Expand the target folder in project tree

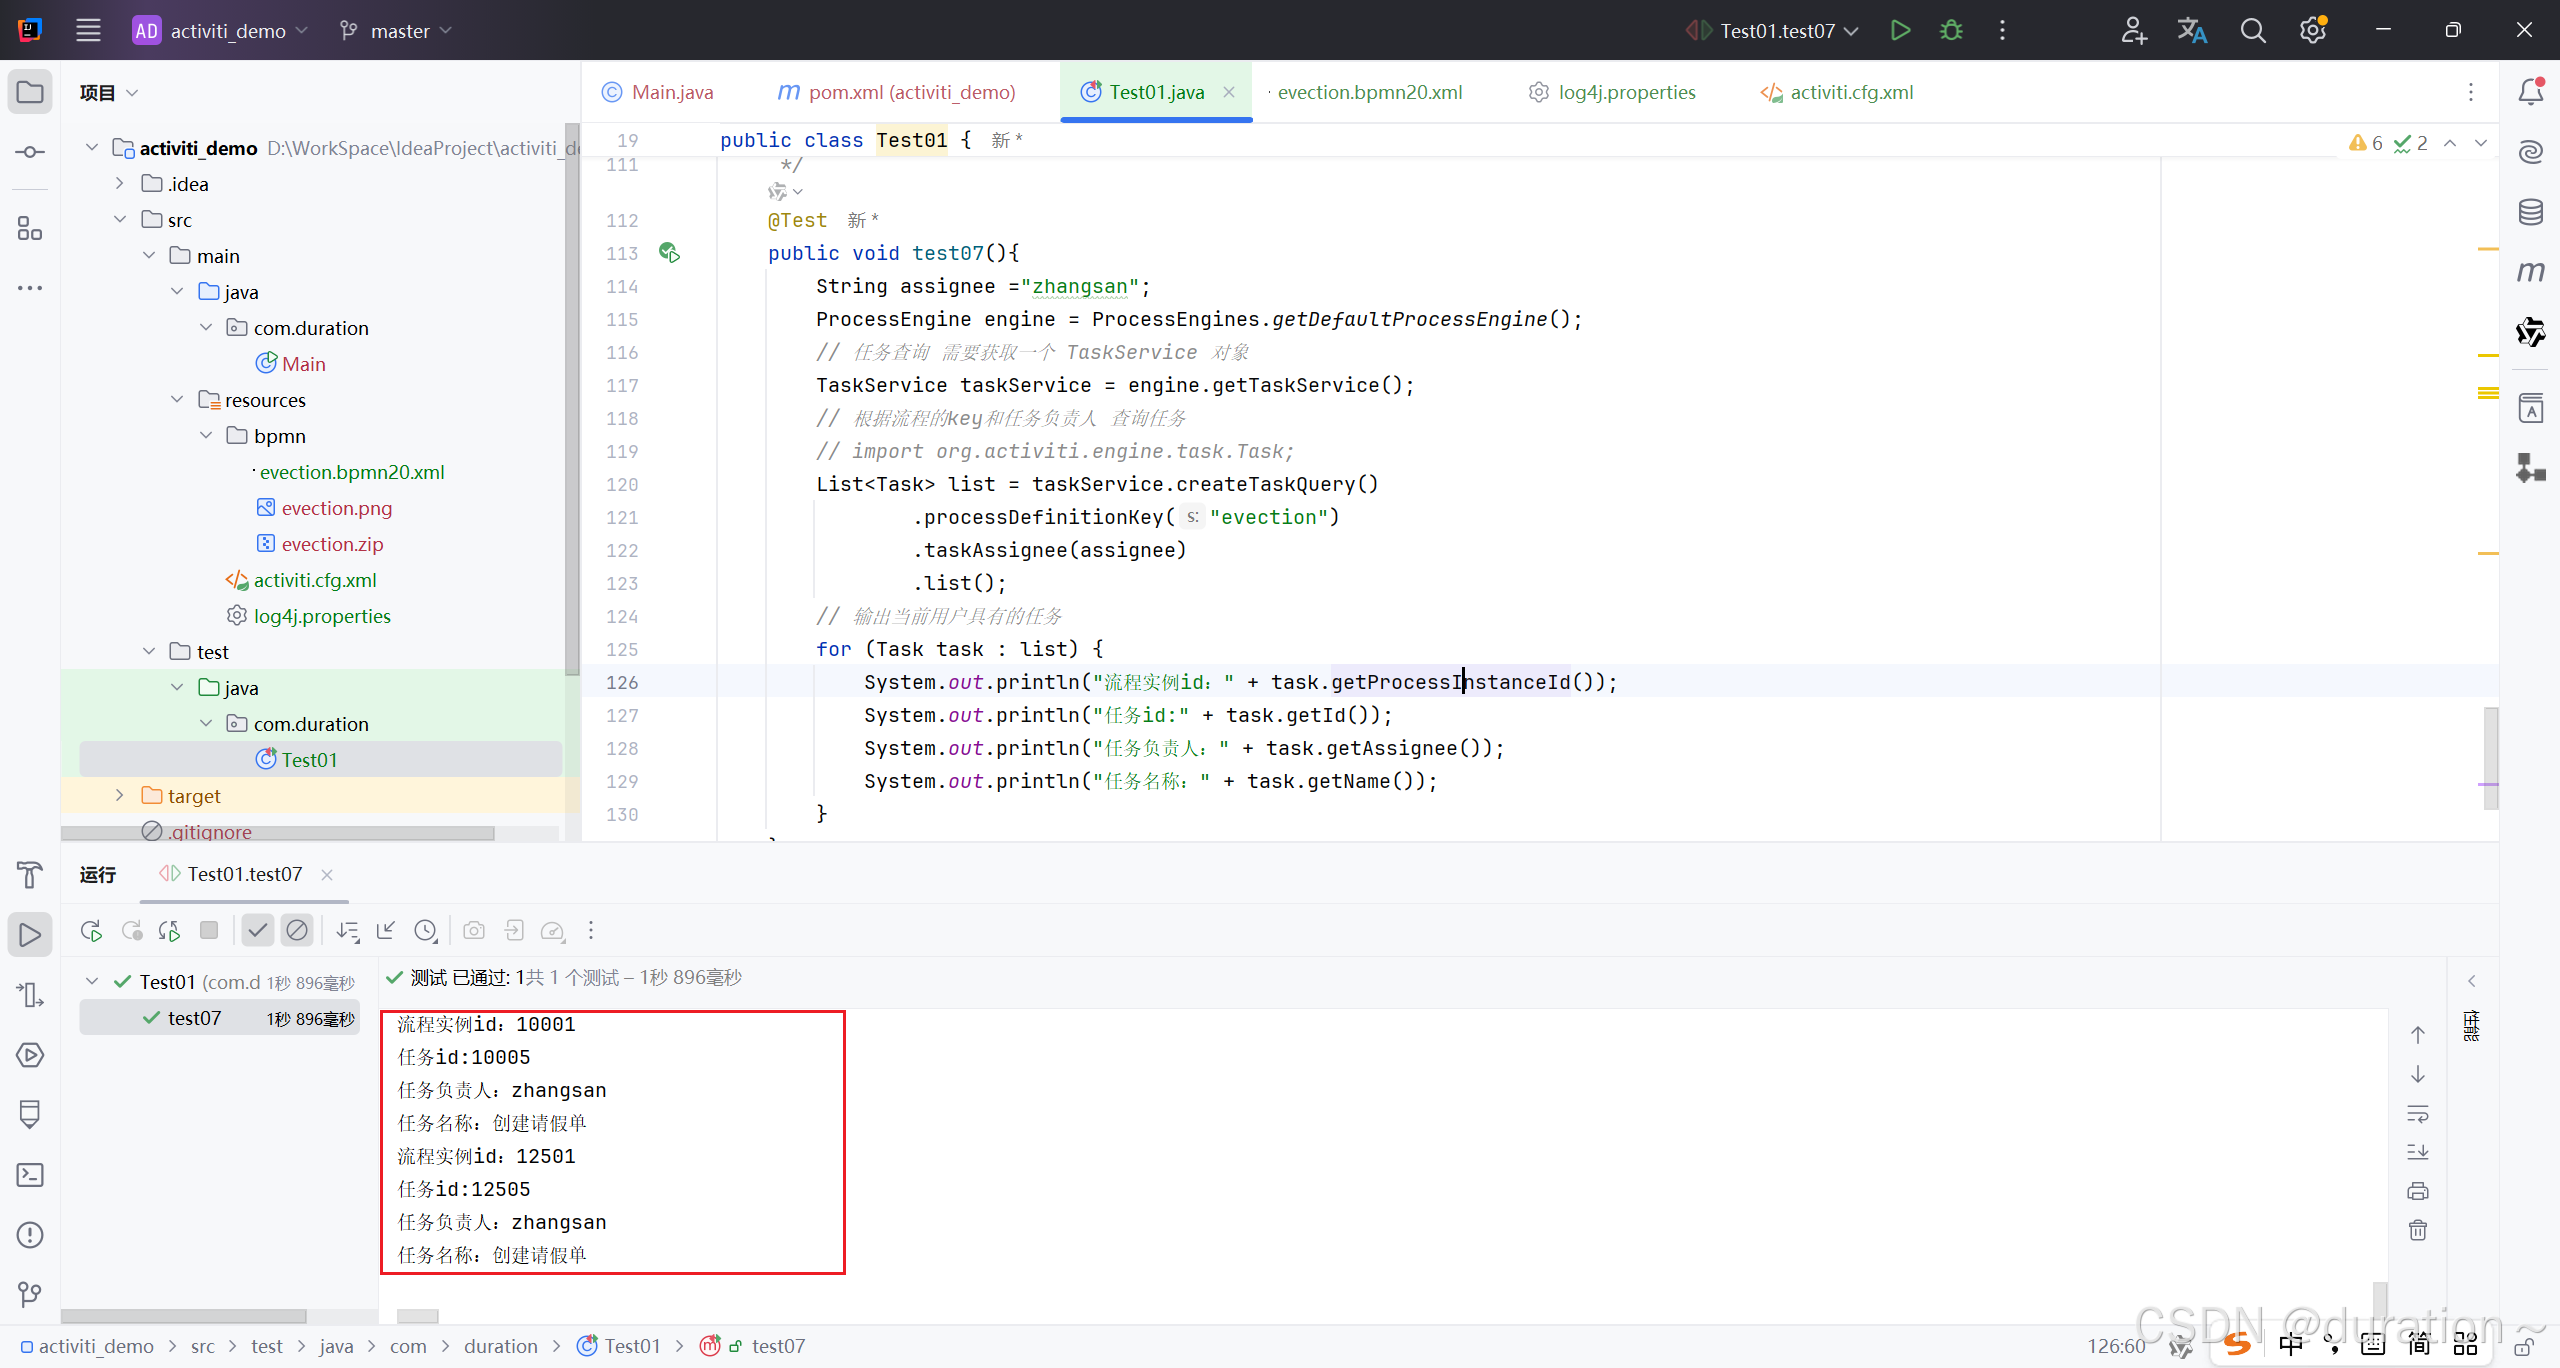(120, 796)
